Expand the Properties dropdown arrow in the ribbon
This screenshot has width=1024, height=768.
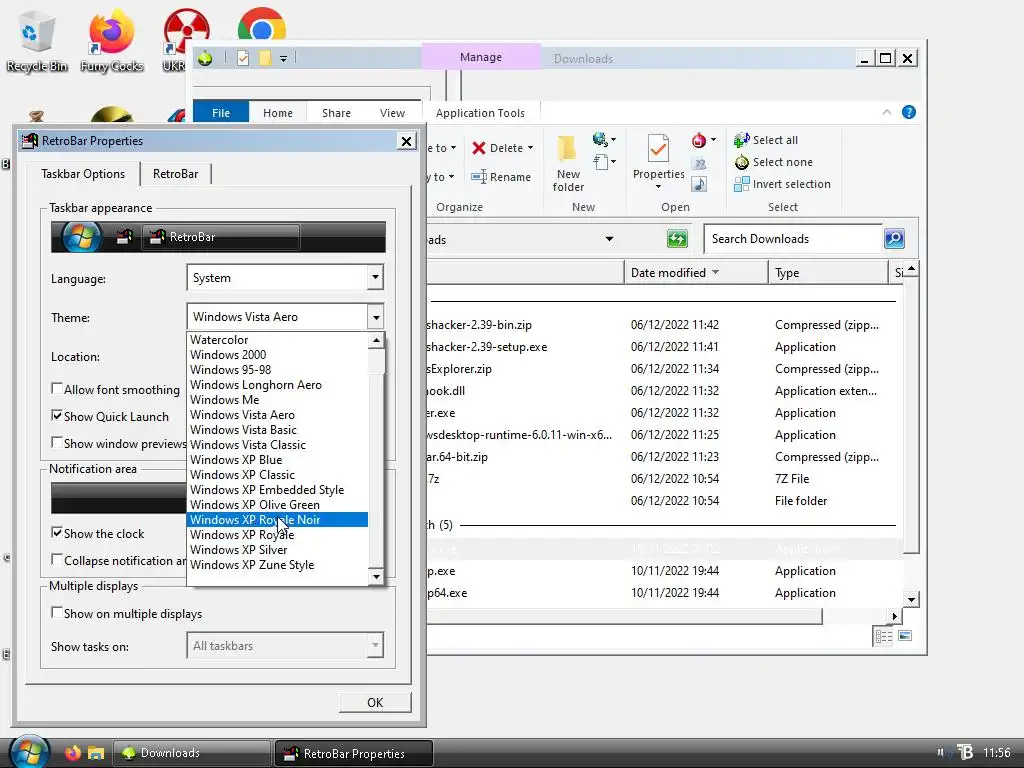(x=658, y=187)
